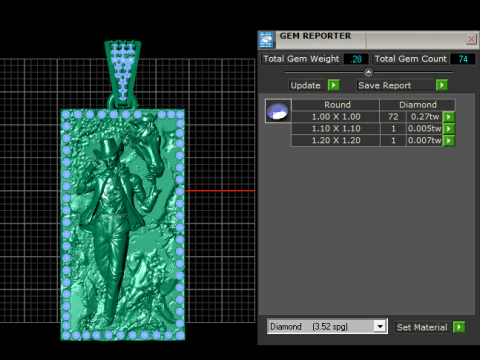480x360 pixels.
Task: Close the Gem Reporter panel
Action: tap(471, 39)
